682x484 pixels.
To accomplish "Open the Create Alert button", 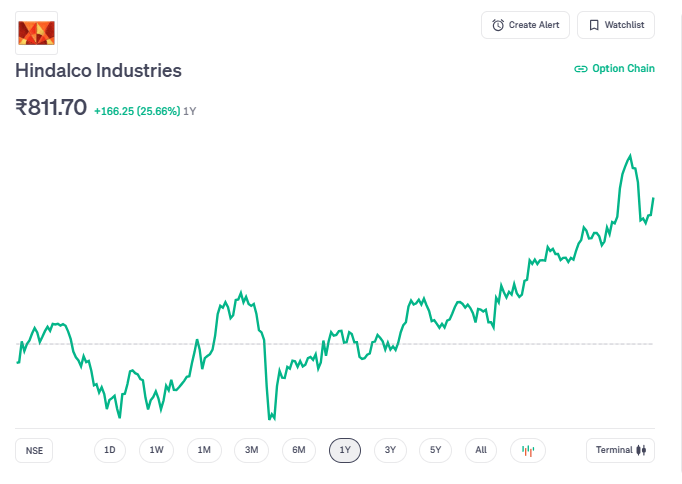I will pyautogui.click(x=526, y=25).
